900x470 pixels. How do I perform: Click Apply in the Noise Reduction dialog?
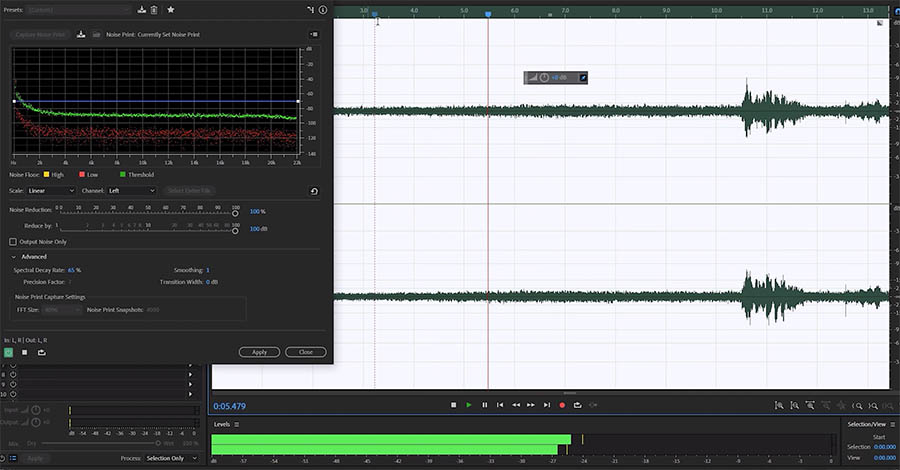coord(259,352)
